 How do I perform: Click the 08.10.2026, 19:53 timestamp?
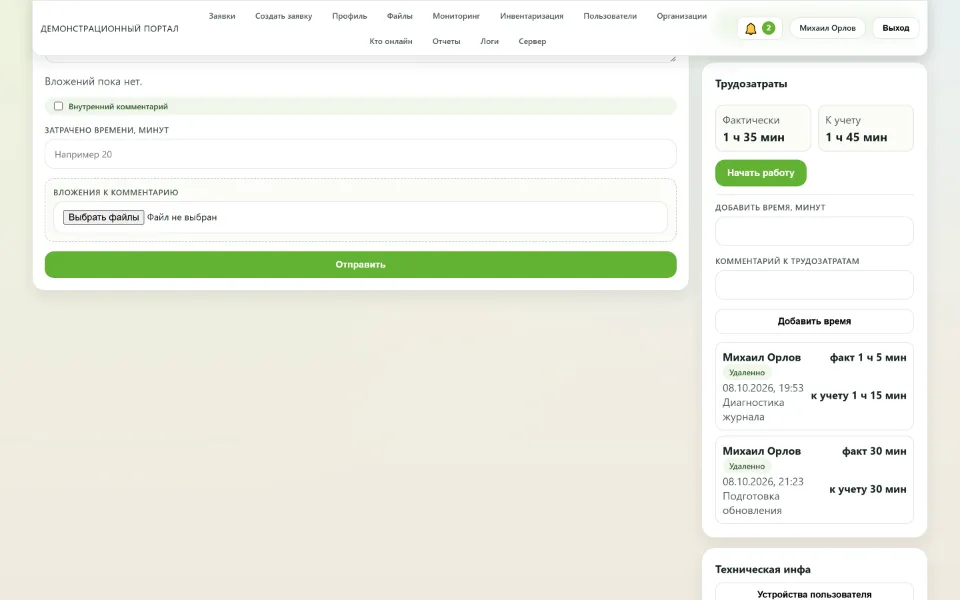(763, 388)
